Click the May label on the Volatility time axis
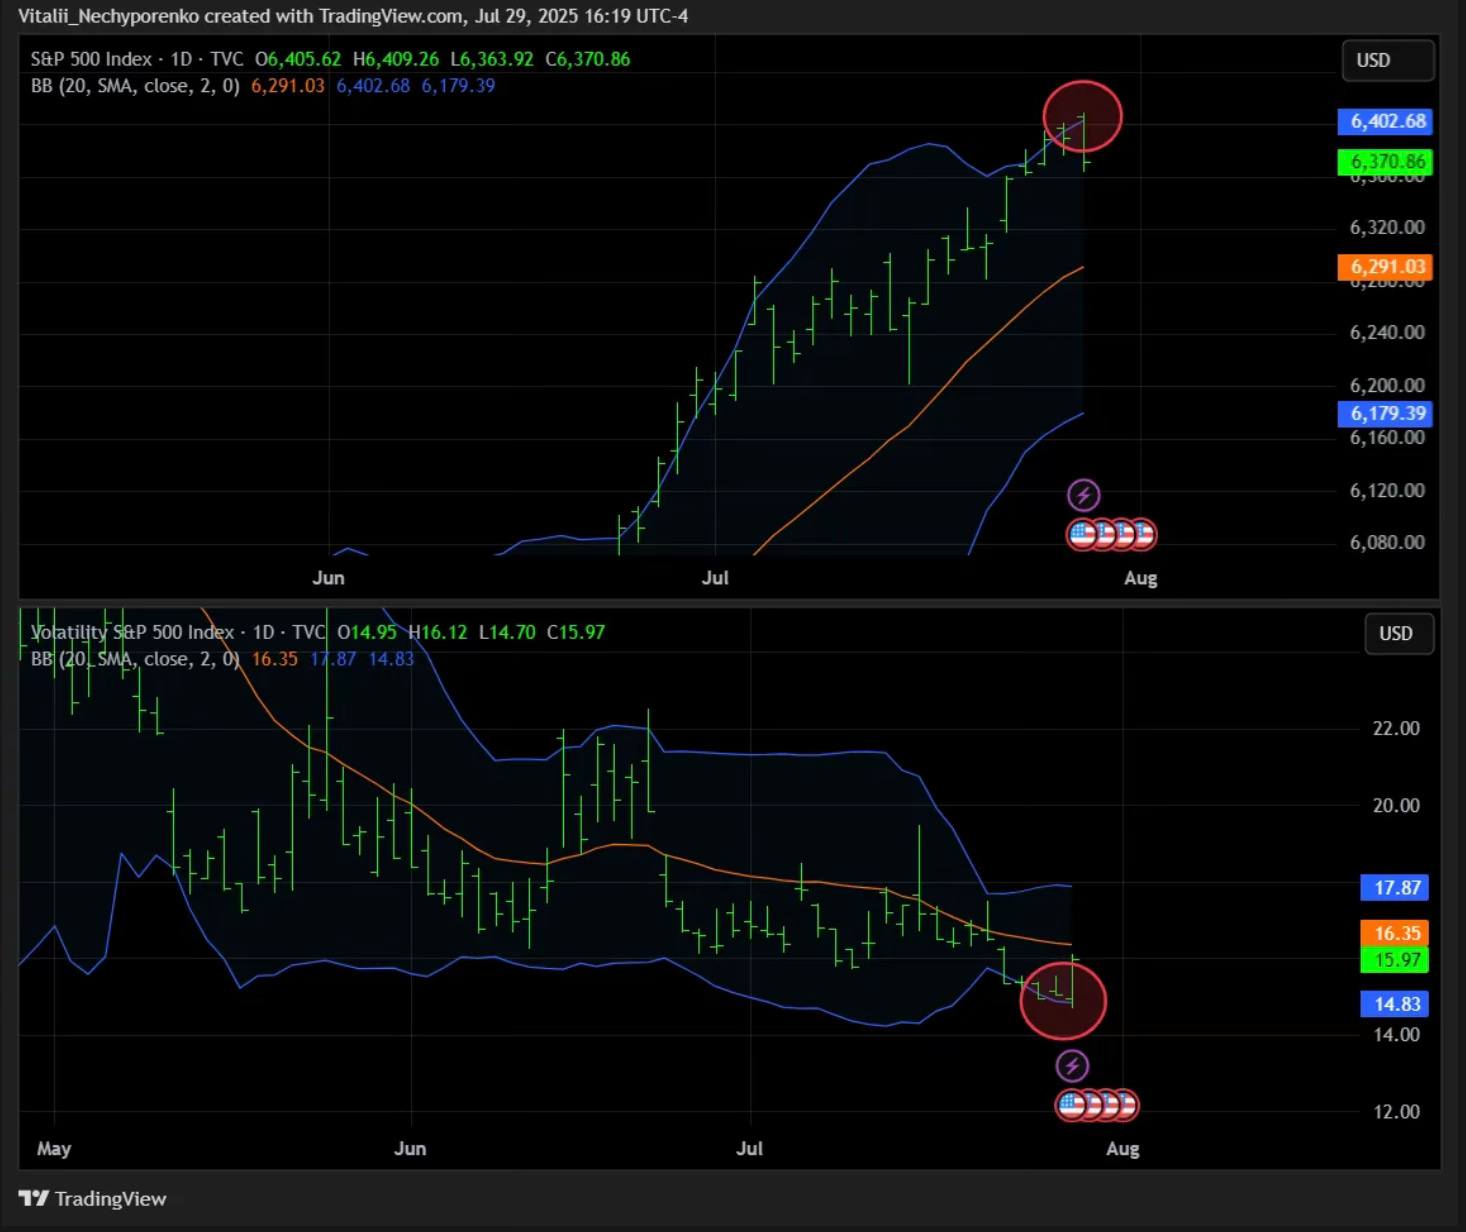Image resolution: width=1466 pixels, height=1232 pixels. click(54, 1149)
